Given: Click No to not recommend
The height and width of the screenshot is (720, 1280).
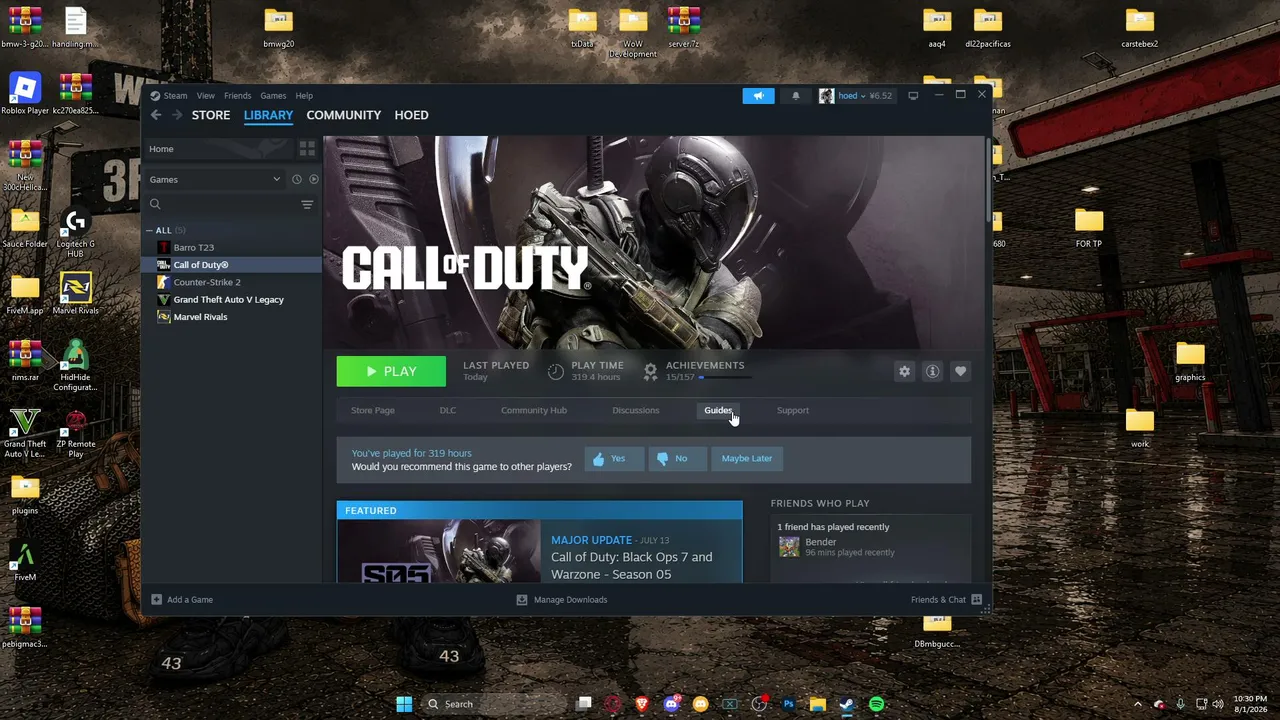Looking at the screenshot, I should (676, 458).
